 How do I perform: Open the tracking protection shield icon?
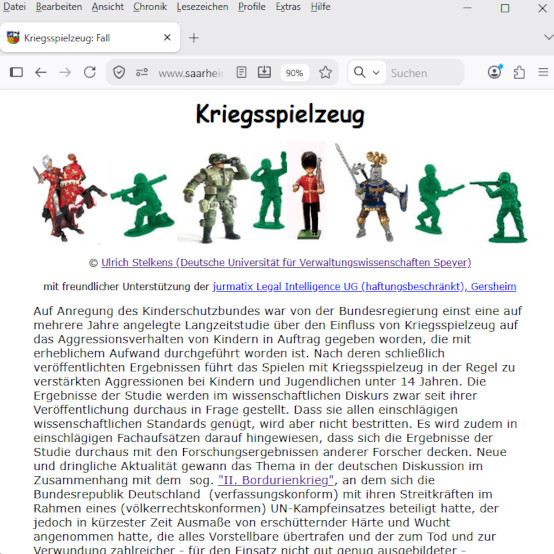(119, 72)
